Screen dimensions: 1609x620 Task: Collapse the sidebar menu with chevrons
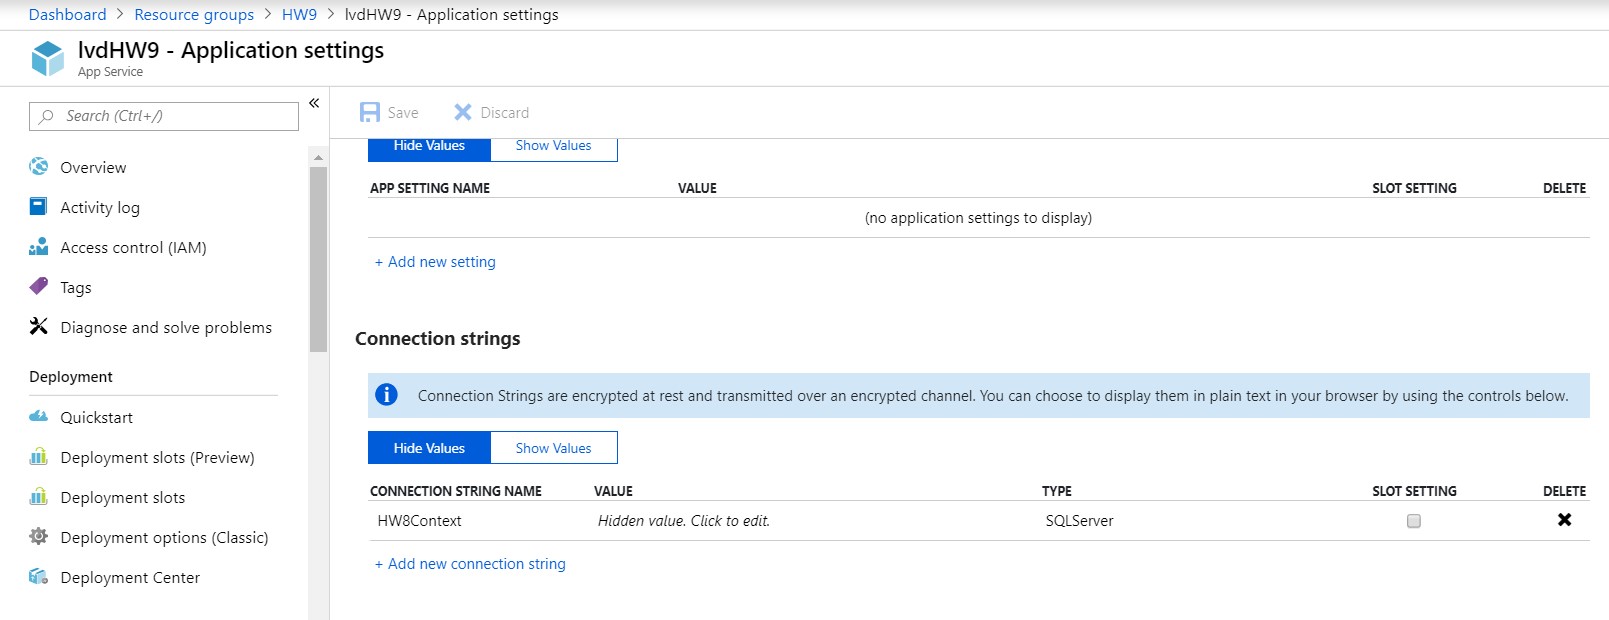[x=314, y=103]
